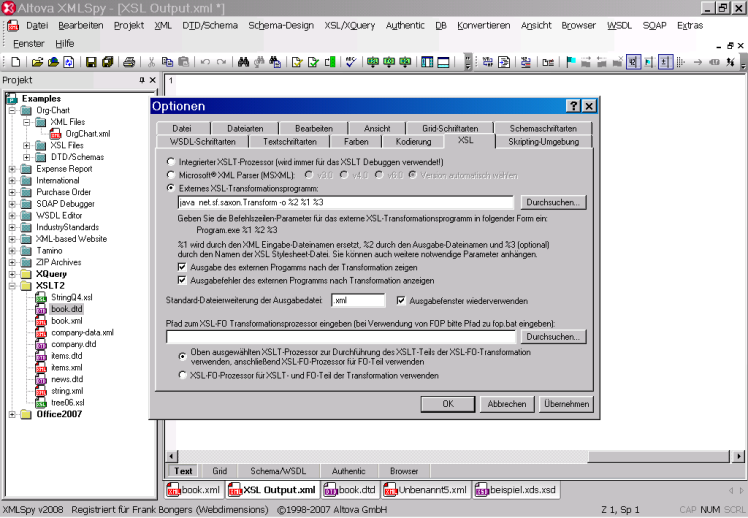Expand the DTD/Schemas subfolder

click(27, 157)
